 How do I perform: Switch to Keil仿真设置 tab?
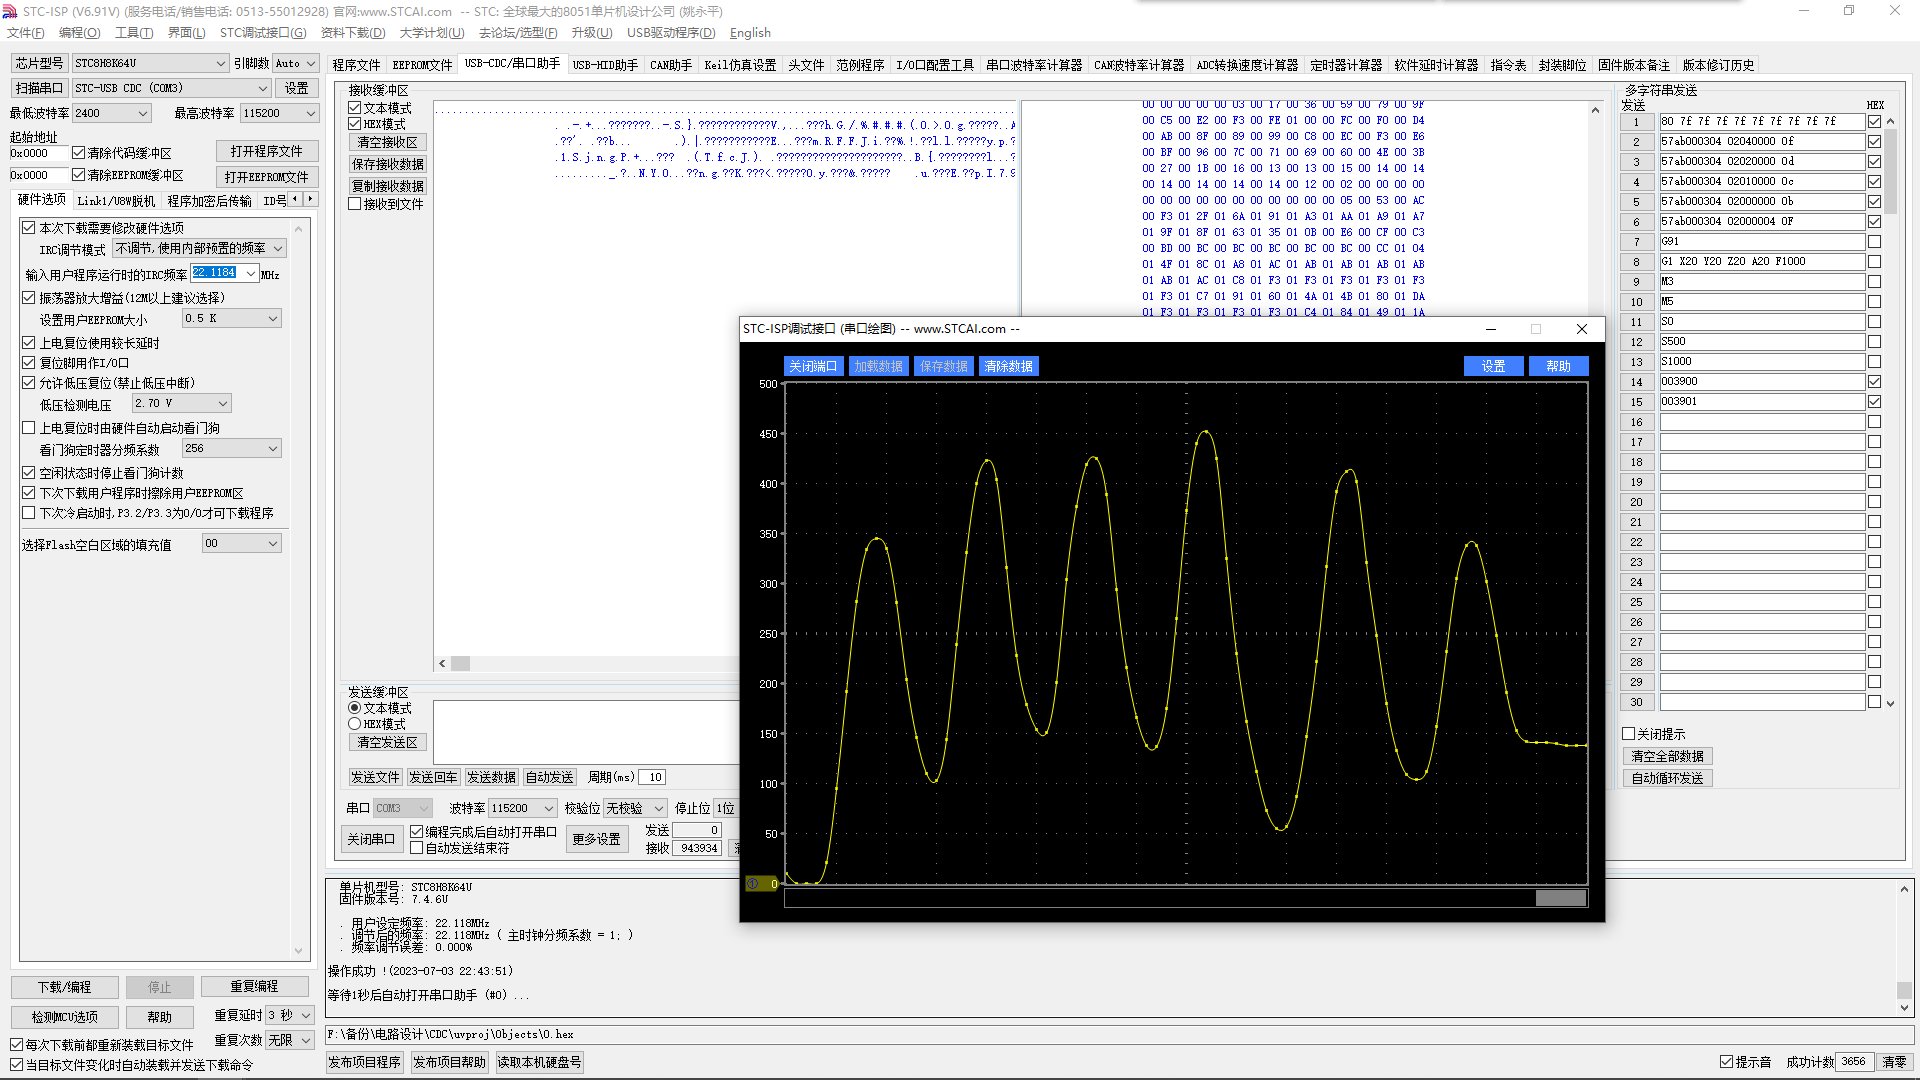[x=740, y=65]
